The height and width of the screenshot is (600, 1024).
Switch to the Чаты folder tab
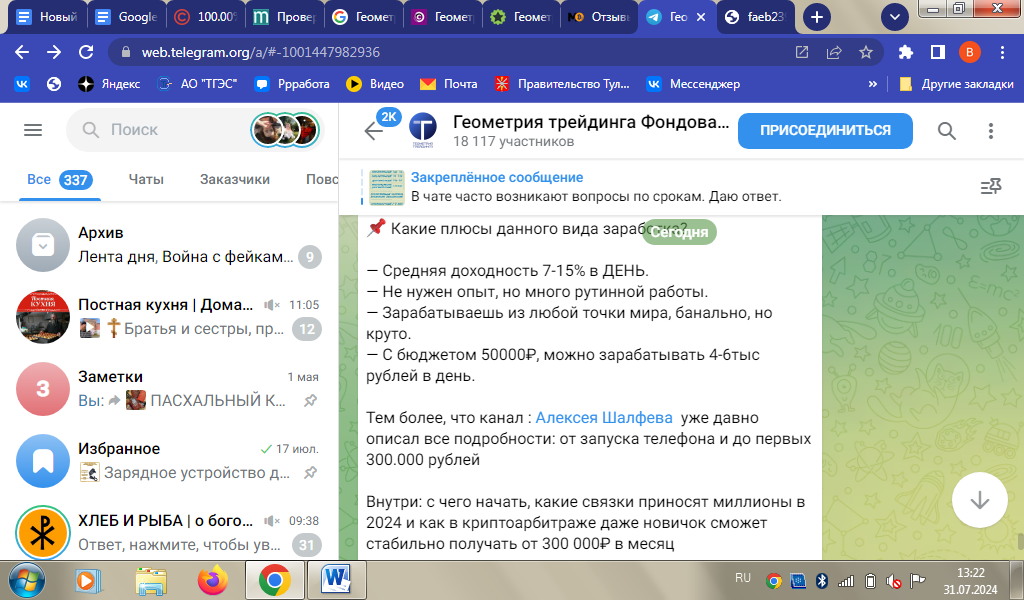coord(146,180)
